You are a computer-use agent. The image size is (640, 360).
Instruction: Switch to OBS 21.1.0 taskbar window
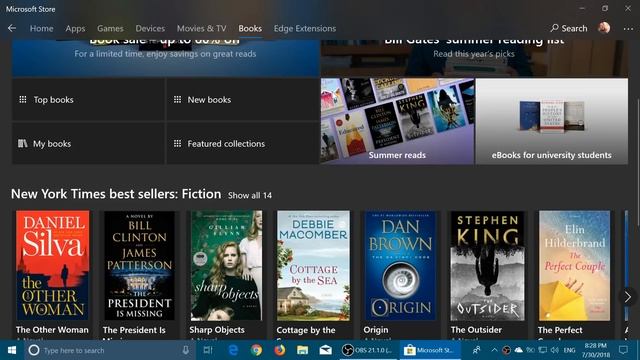[368, 350]
